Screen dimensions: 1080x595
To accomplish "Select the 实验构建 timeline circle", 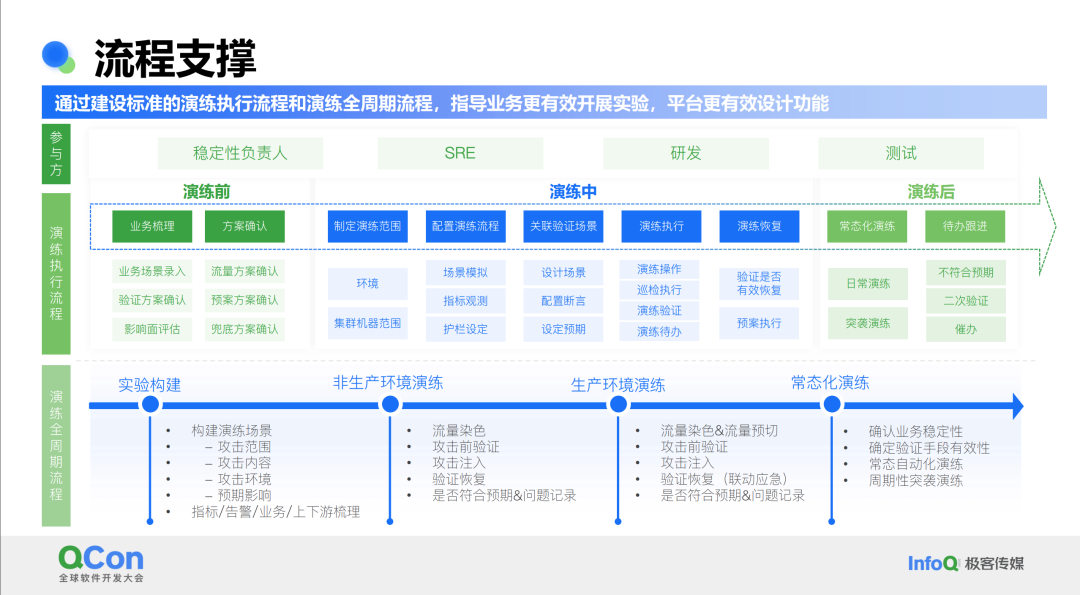I will pos(150,405).
